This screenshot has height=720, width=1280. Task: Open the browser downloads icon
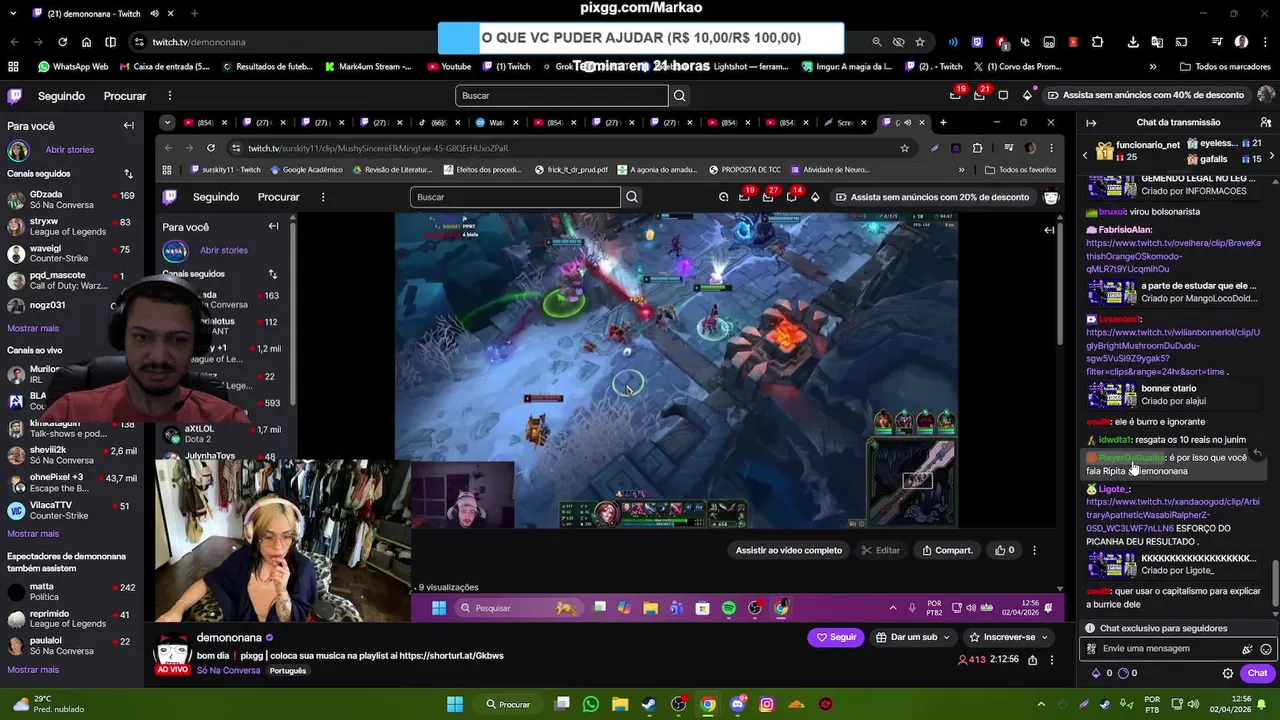coord(1133,42)
